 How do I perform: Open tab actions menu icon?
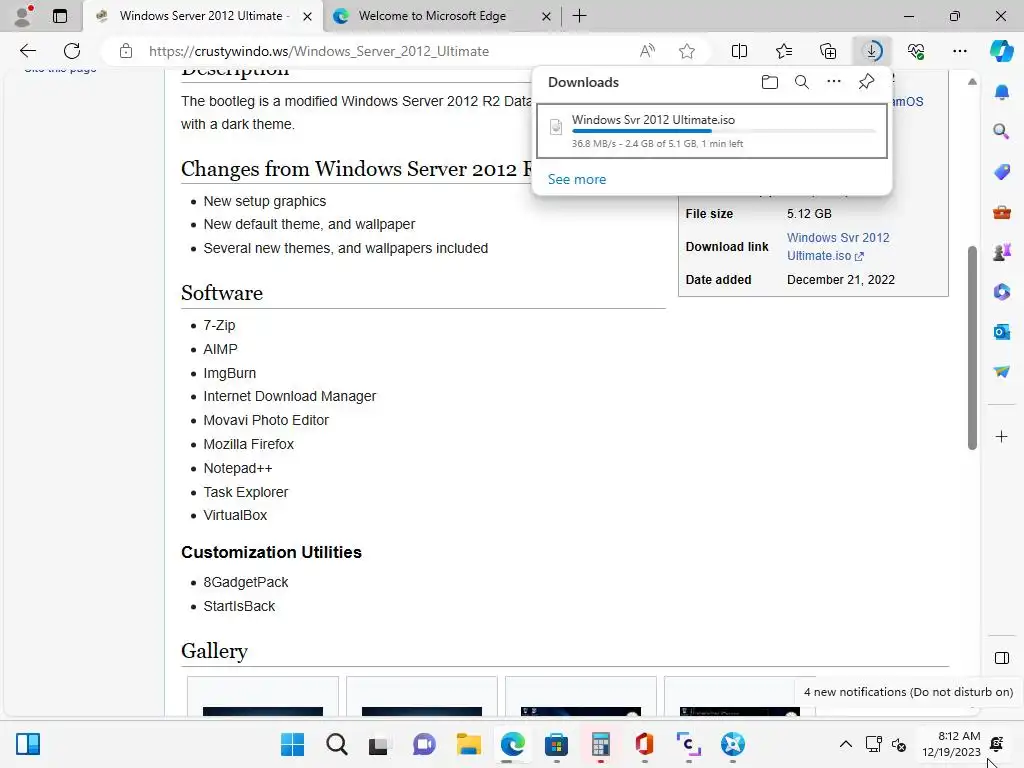tap(59, 16)
